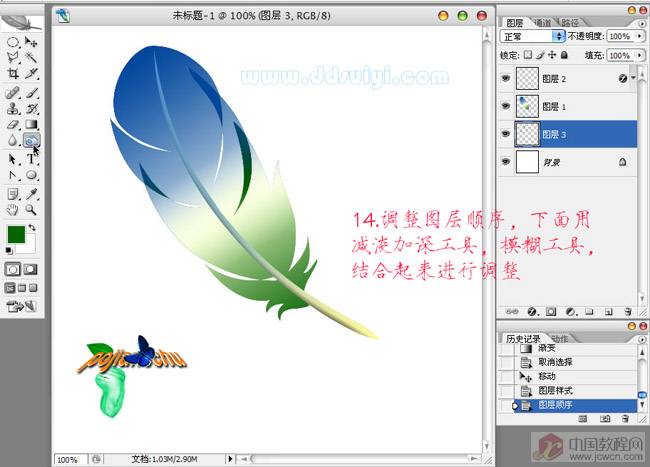Select the Pen/Convert Point tool
This screenshot has height=467, width=650.
point(13,175)
